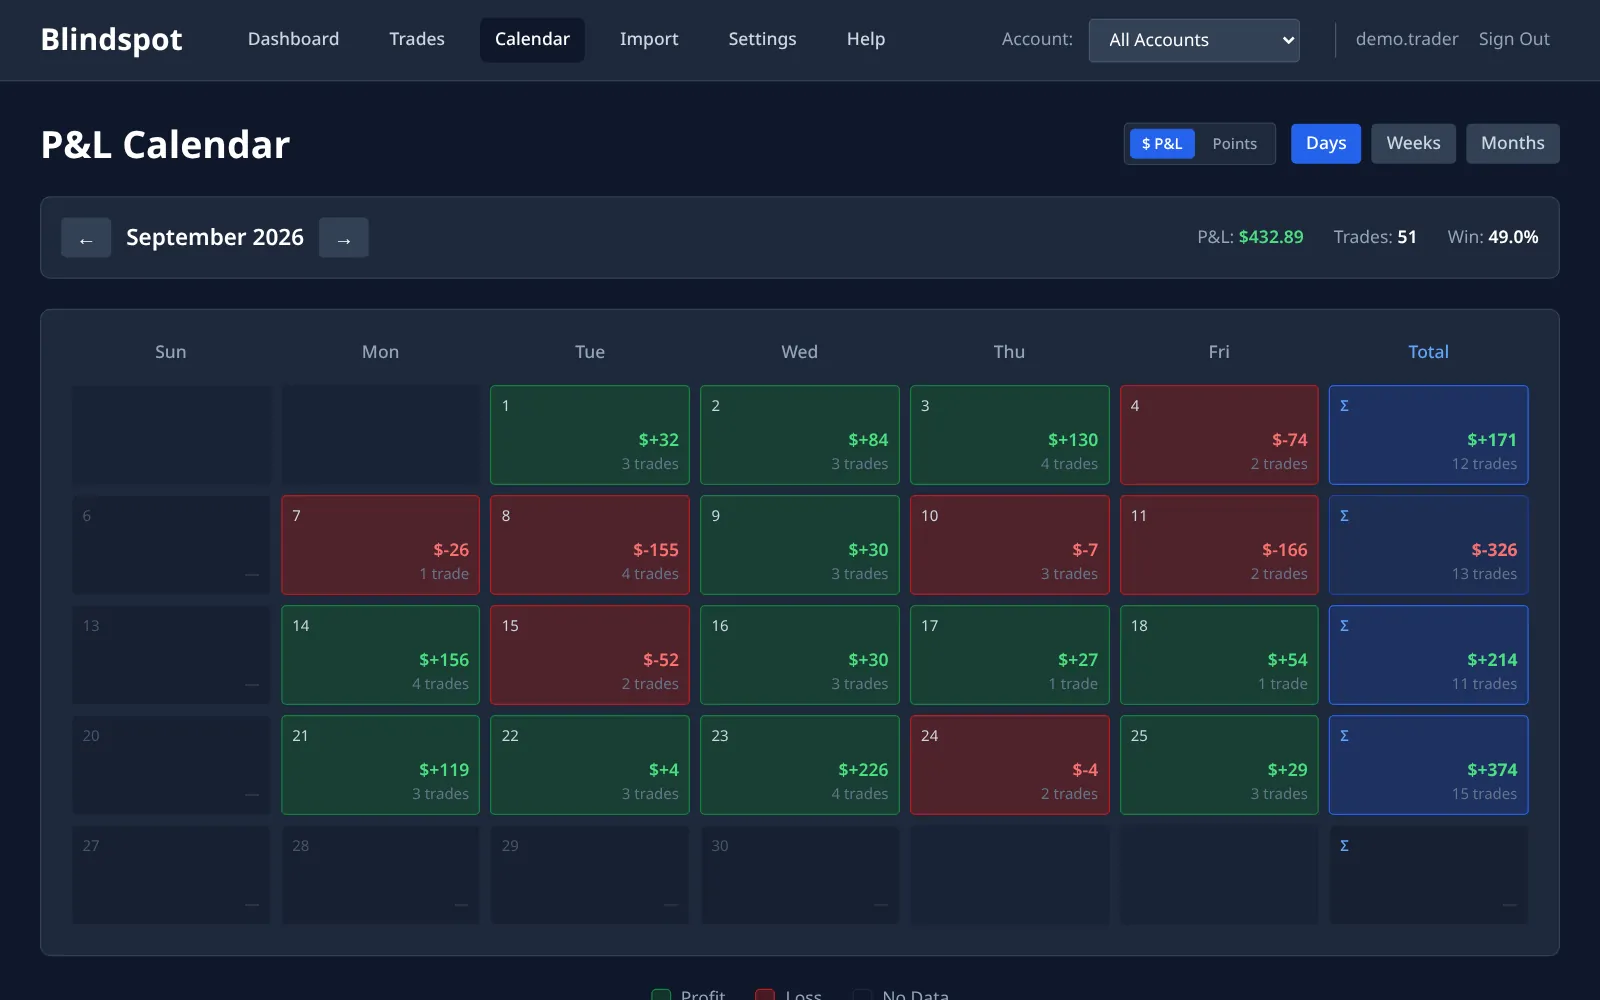This screenshot has width=1600, height=1000.
Task: Click sigma icon in week one total
Action: click(1344, 406)
